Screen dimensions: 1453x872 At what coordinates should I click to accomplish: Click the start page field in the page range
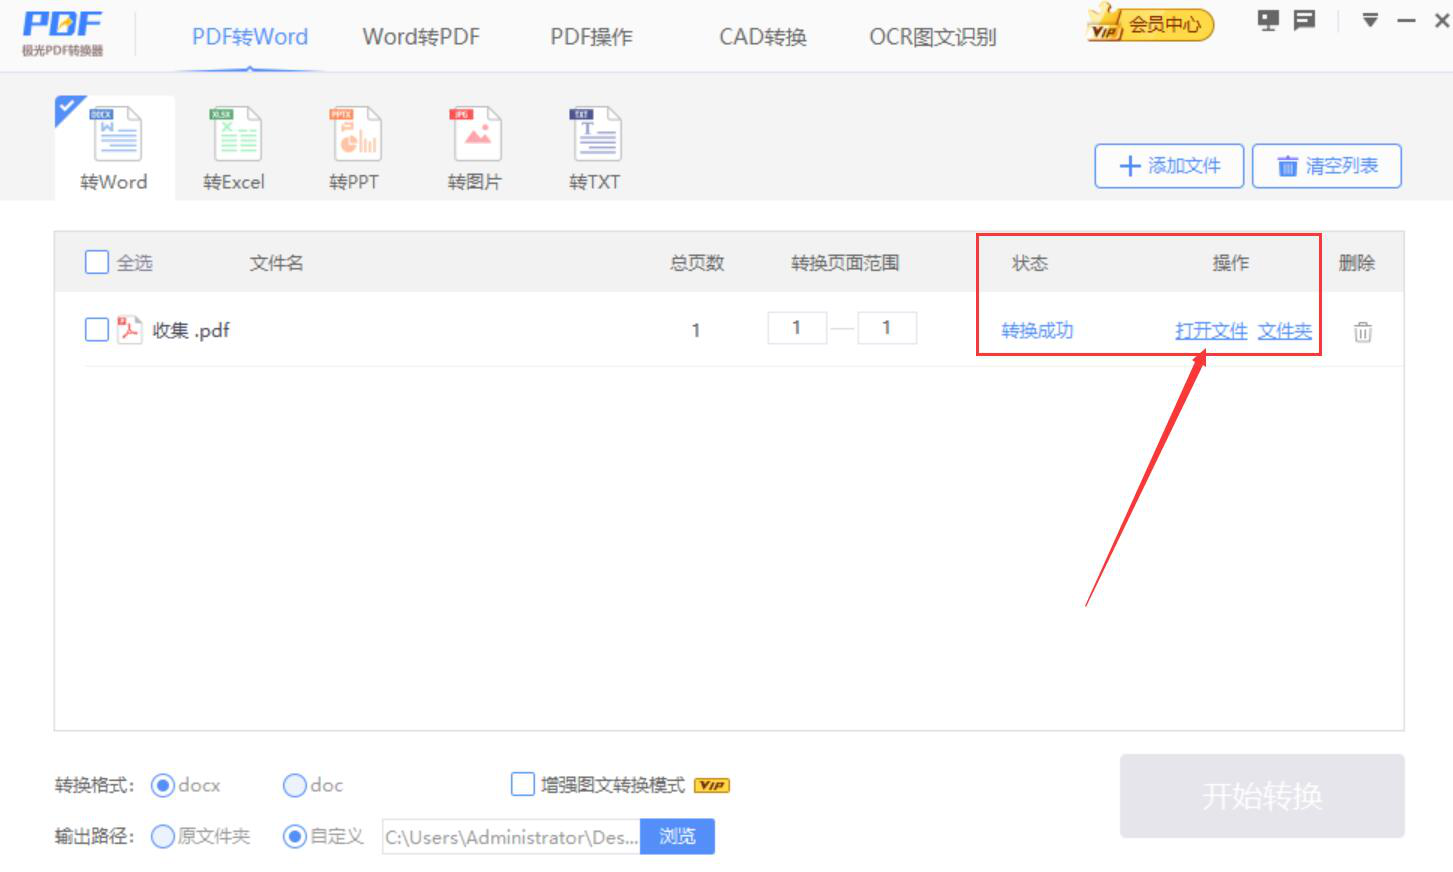tap(797, 328)
